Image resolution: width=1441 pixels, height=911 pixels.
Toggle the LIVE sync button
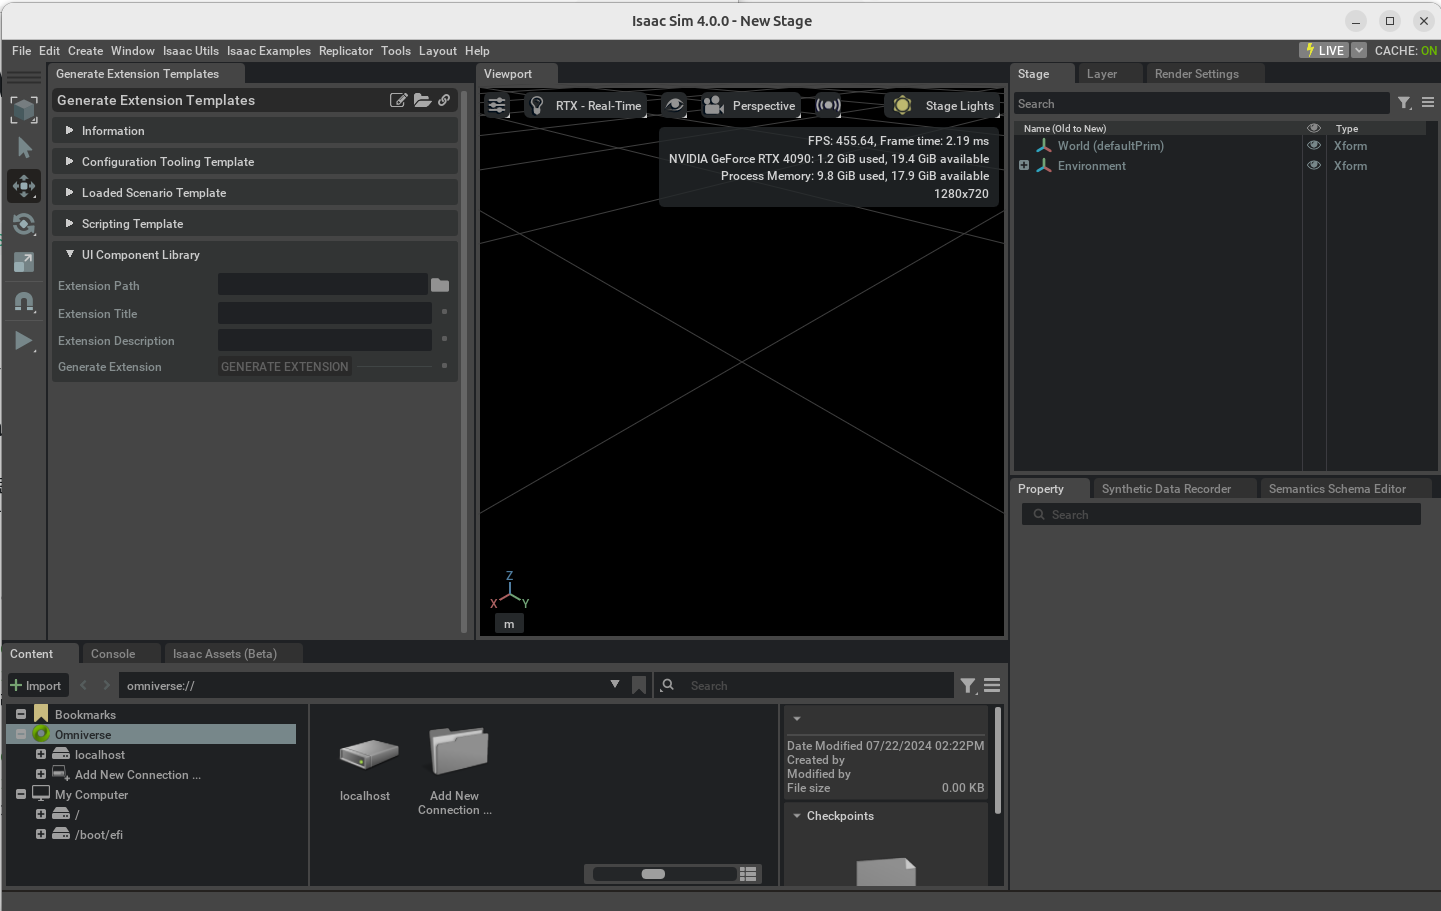(1324, 50)
